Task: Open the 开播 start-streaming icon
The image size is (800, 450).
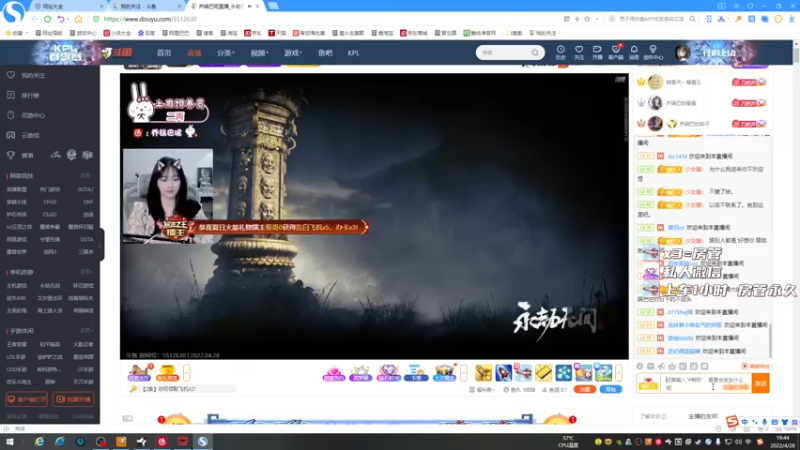Action: [x=597, y=52]
